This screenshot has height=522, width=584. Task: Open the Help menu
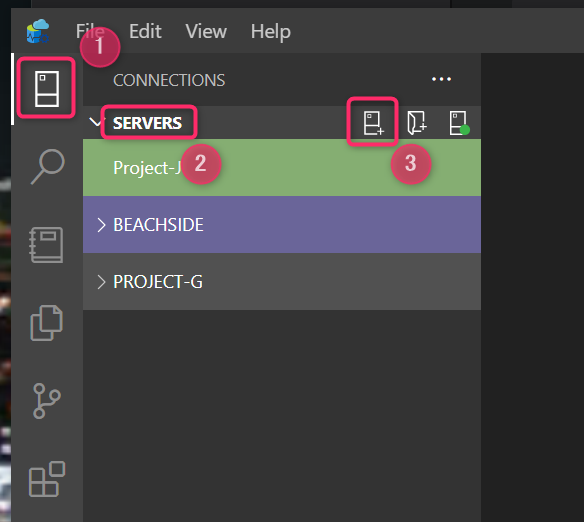[270, 32]
